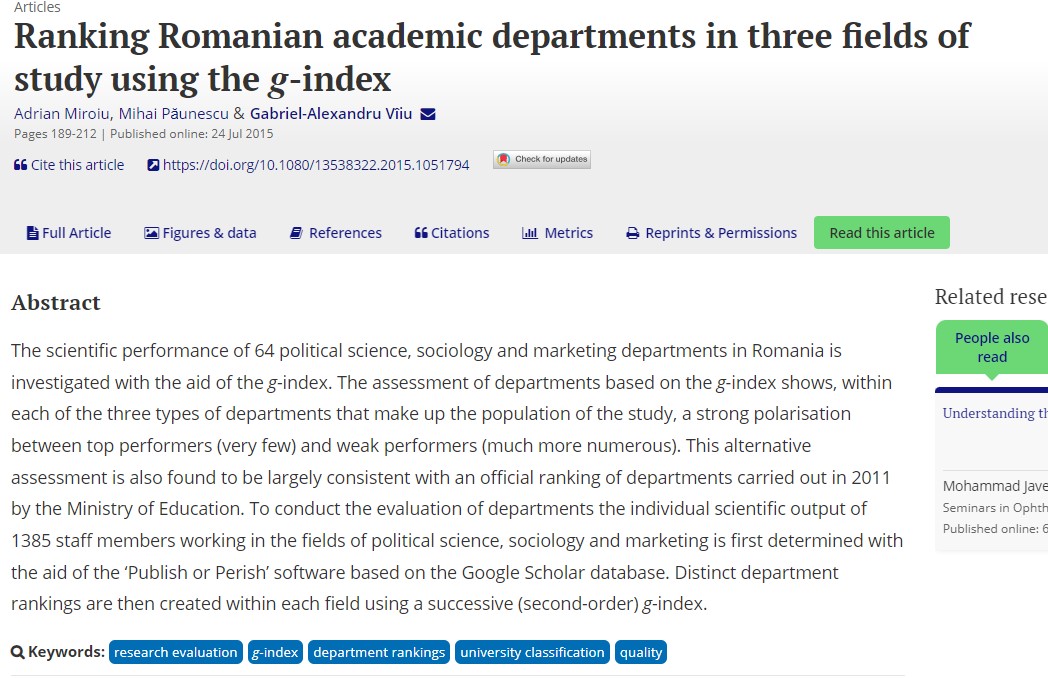1048x678 pixels.
Task: Click the university classification keyword tag
Action: pyautogui.click(x=532, y=652)
